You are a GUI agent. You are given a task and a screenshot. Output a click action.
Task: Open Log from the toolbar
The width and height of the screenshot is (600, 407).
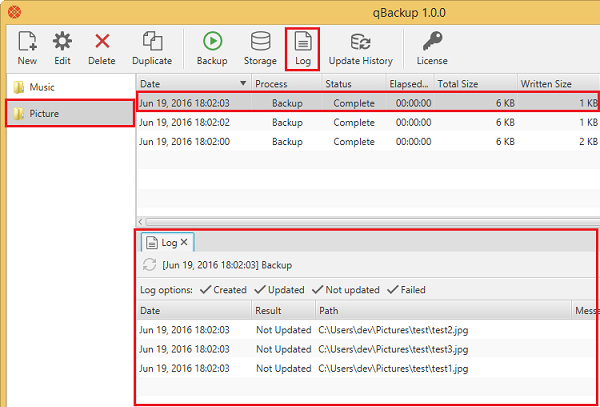tap(303, 49)
